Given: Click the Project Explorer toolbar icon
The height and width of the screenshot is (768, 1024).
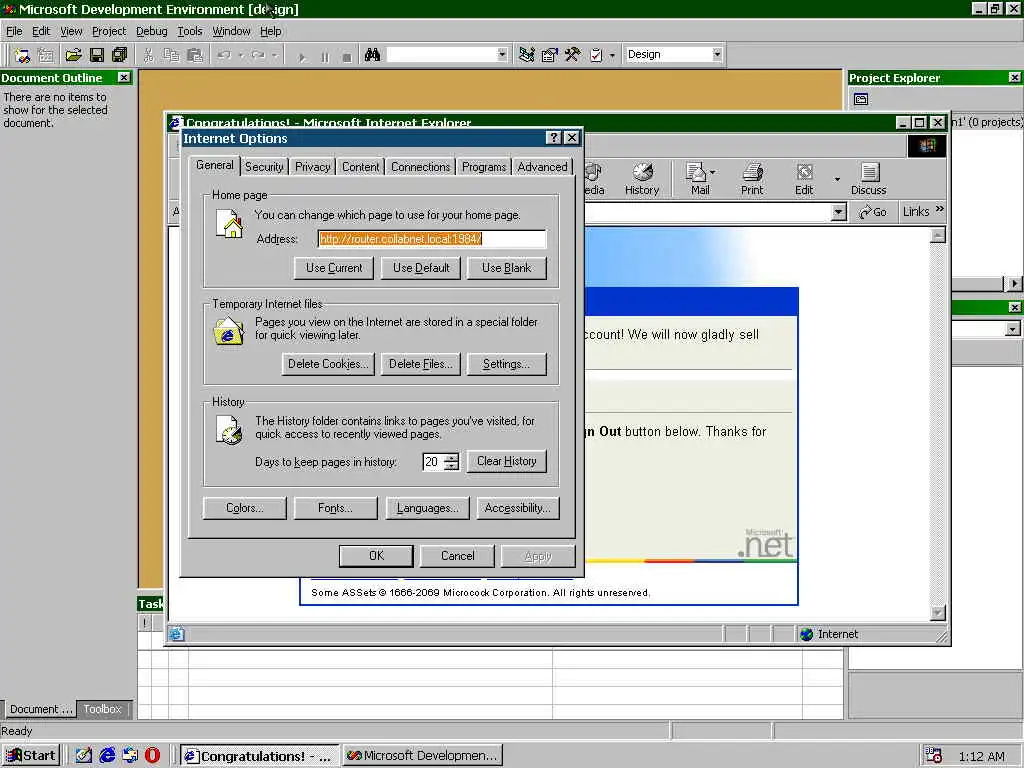Looking at the screenshot, I should tap(527, 55).
